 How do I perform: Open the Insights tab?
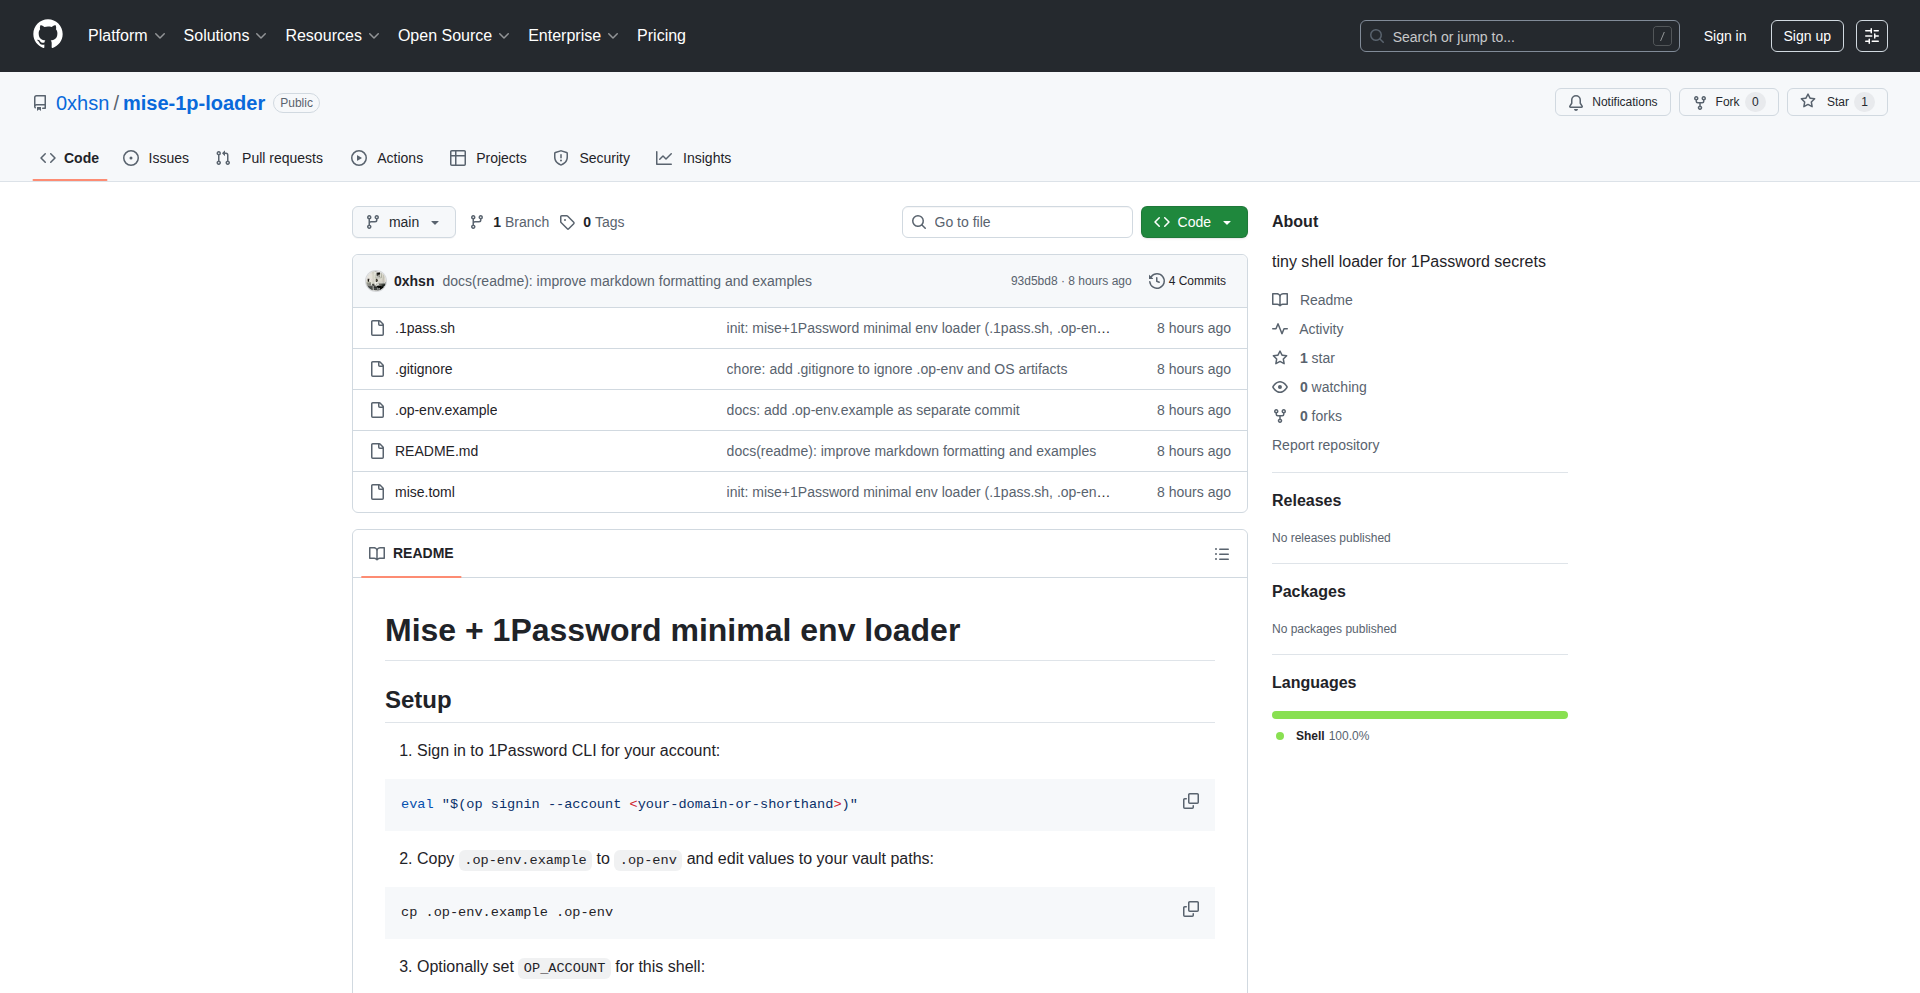694,158
